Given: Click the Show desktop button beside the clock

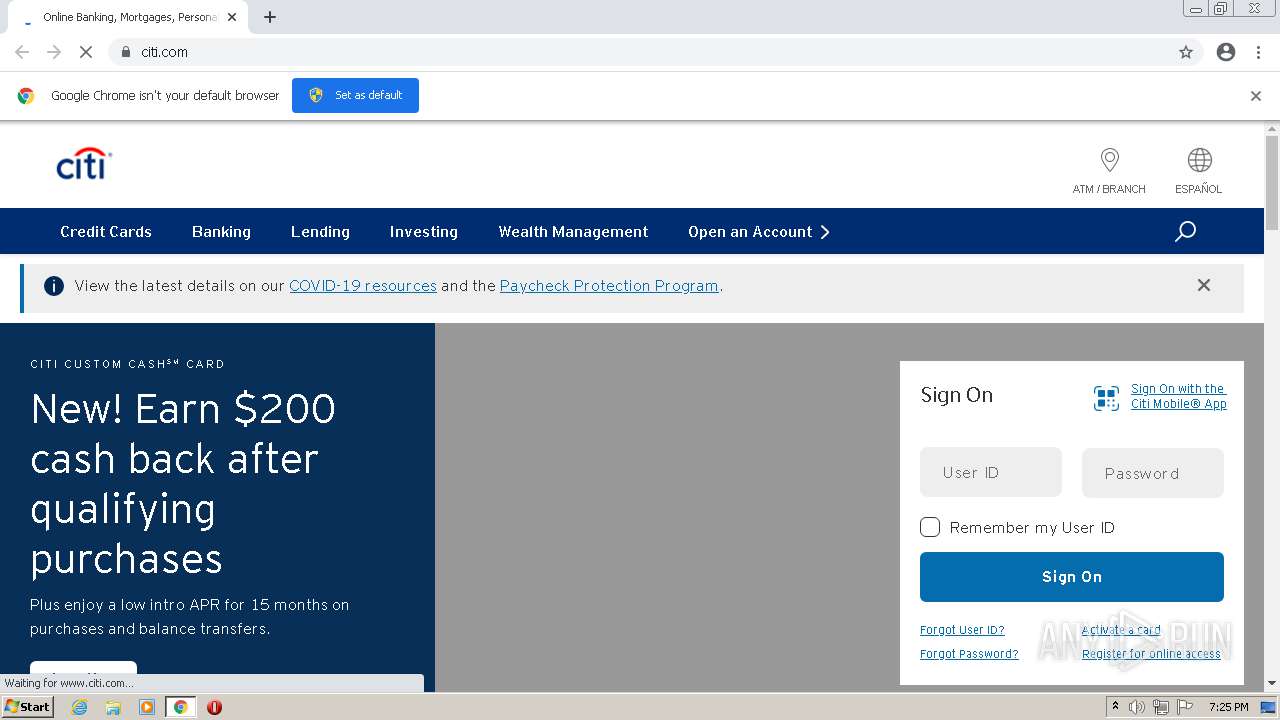Looking at the screenshot, I should point(1268,707).
